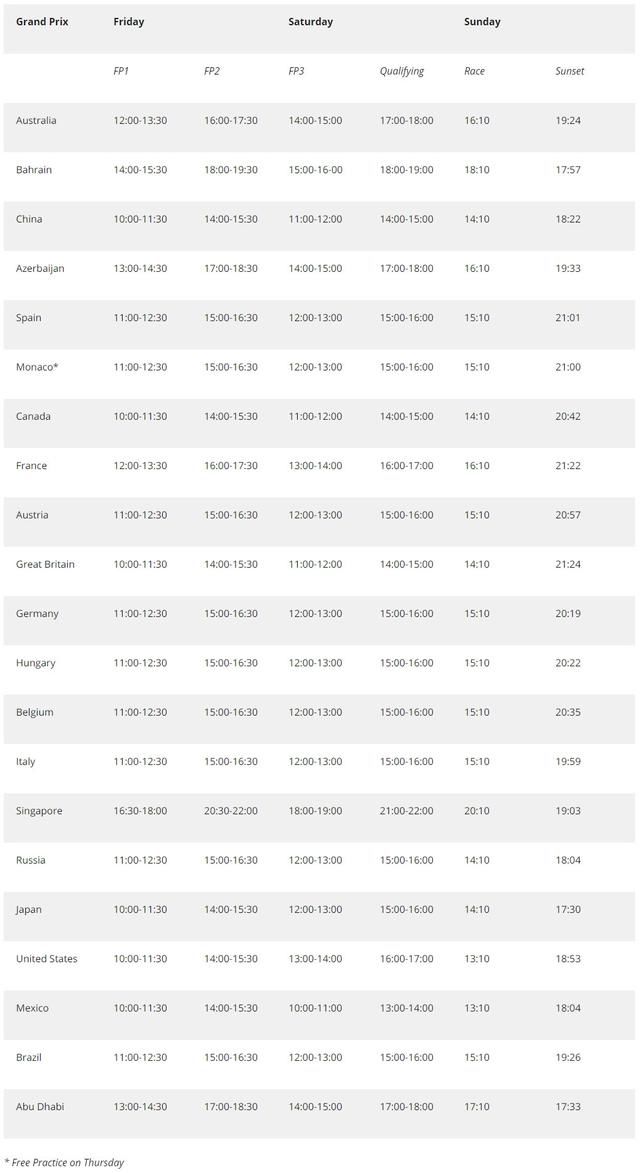This screenshot has height=1173, width=640.
Task: Click the Brazil FP2 time 15:00-16:30
Action: pyautogui.click(x=231, y=1057)
